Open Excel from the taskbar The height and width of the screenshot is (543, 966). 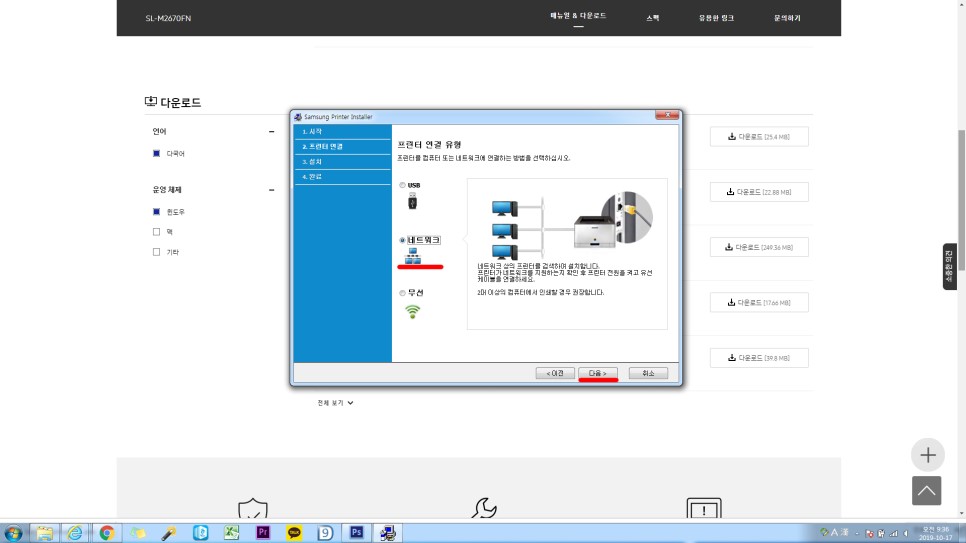(232, 533)
